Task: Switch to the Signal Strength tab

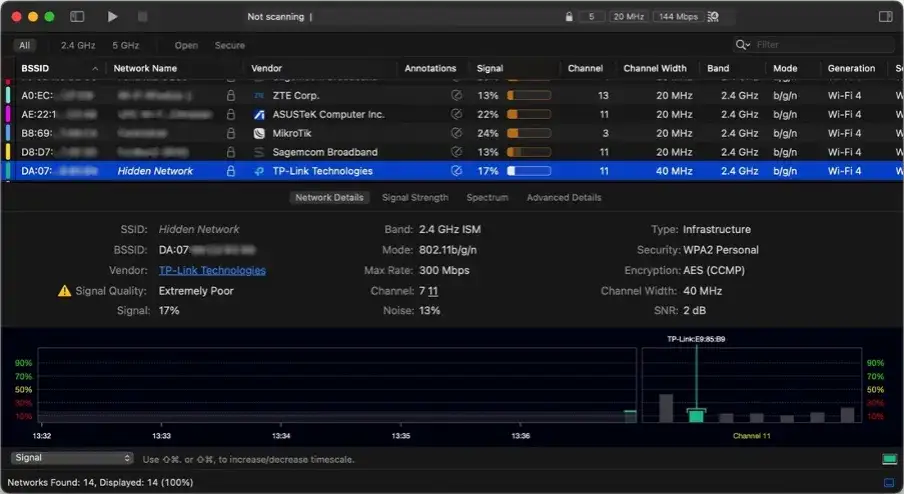Action: [415, 198]
